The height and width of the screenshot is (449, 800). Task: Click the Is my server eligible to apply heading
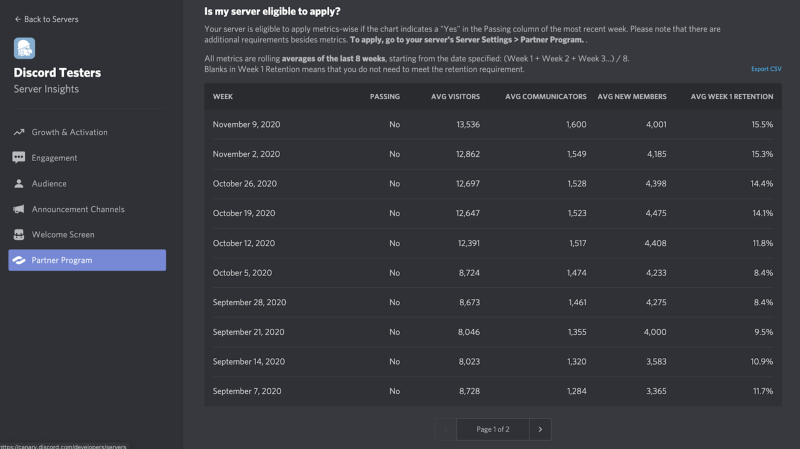coord(272,11)
